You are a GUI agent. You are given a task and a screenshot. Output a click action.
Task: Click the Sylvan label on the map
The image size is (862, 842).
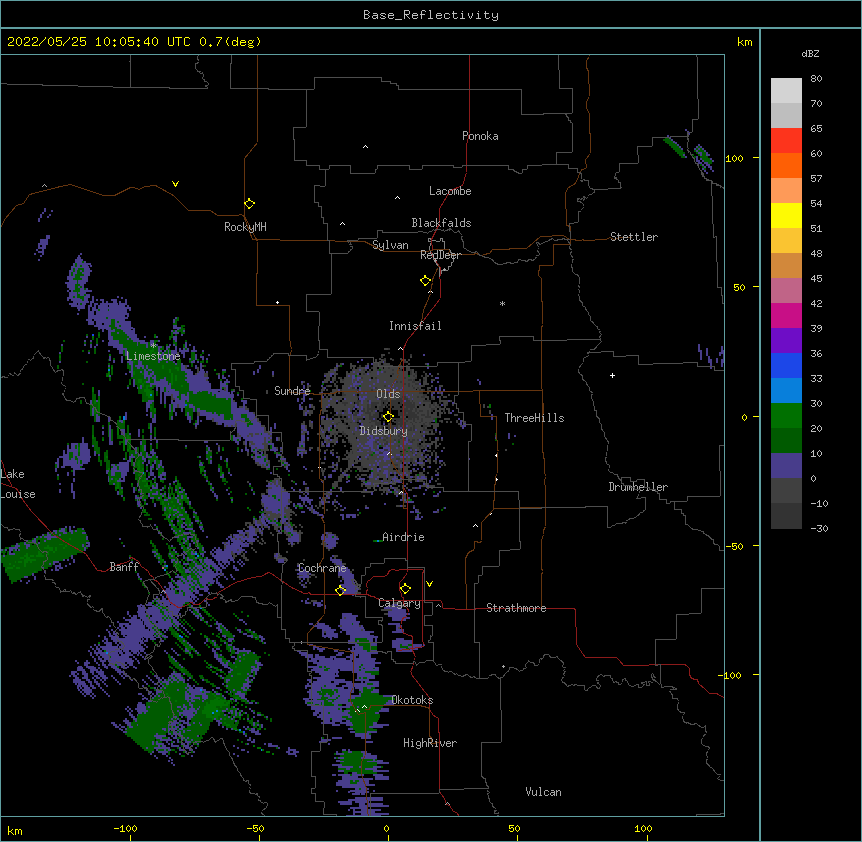coord(390,245)
